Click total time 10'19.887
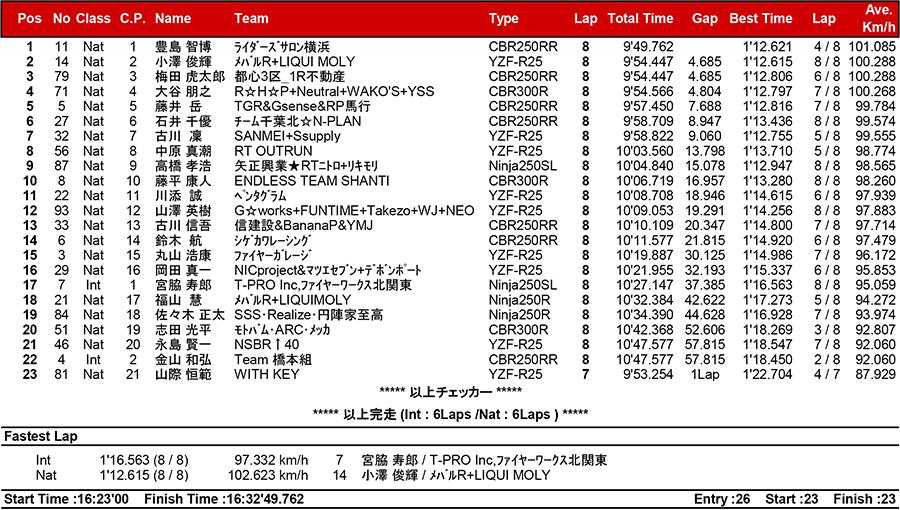Screen dimensions: 900x510 (645, 256)
